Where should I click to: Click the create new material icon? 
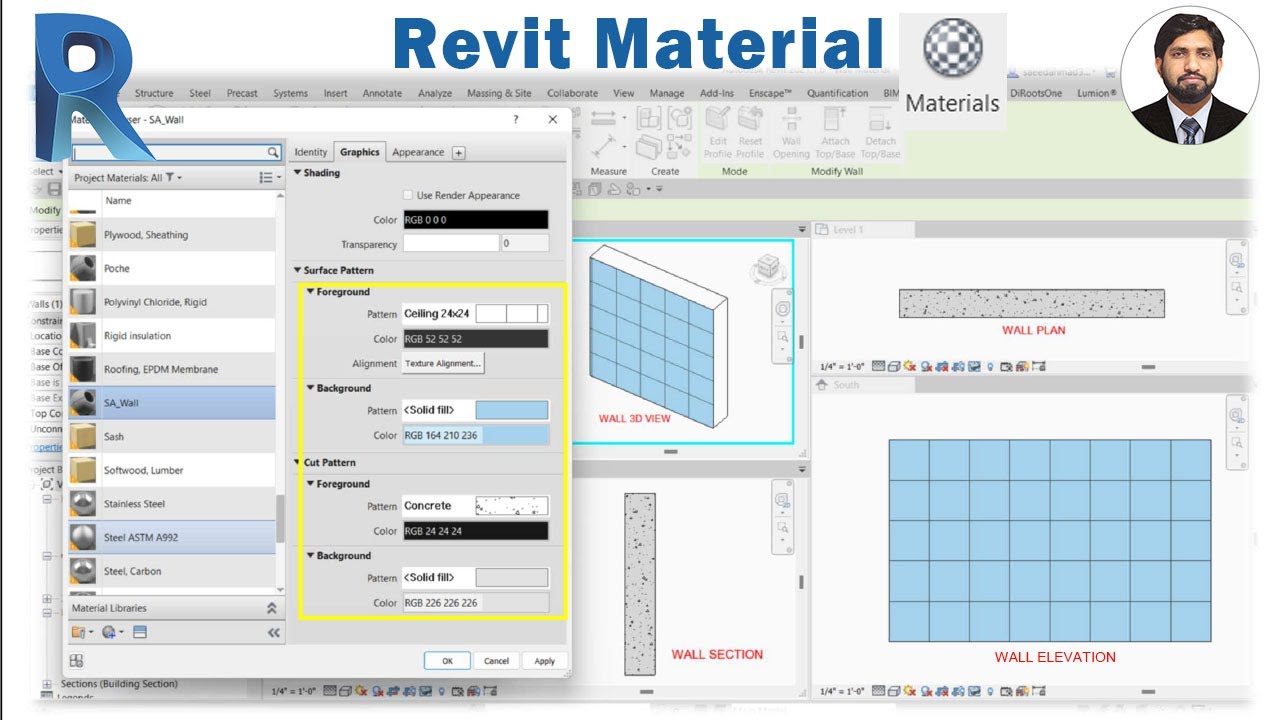click(111, 632)
